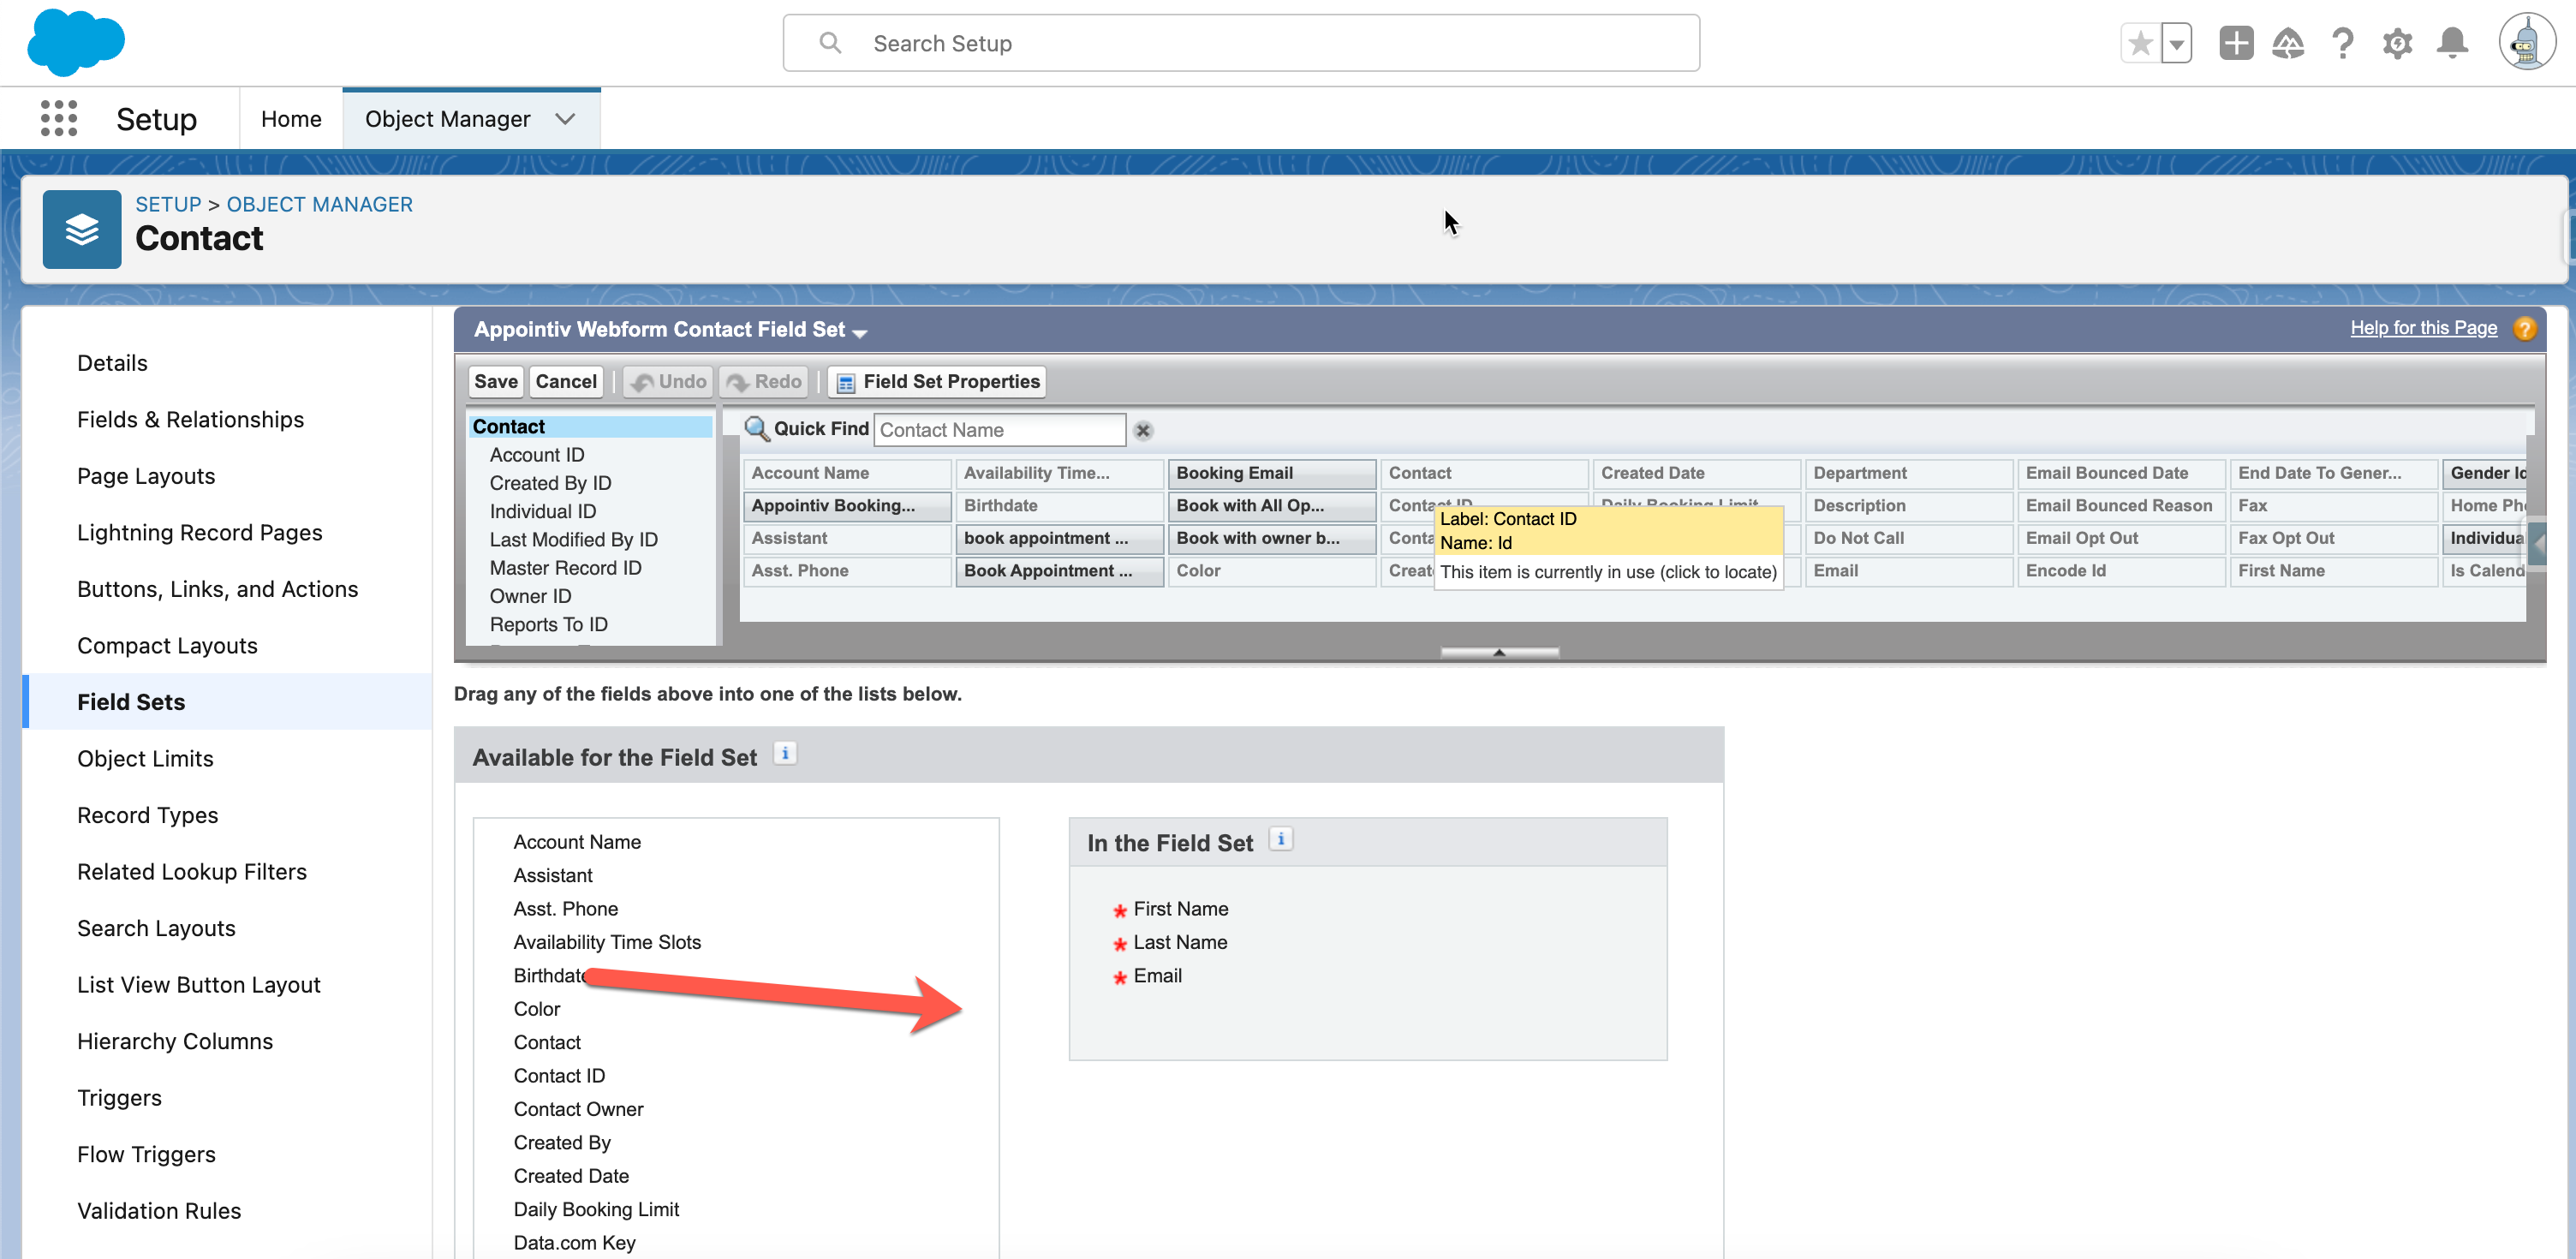Click the favorites star icon
The height and width of the screenshot is (1259, 2576).
2140,43
